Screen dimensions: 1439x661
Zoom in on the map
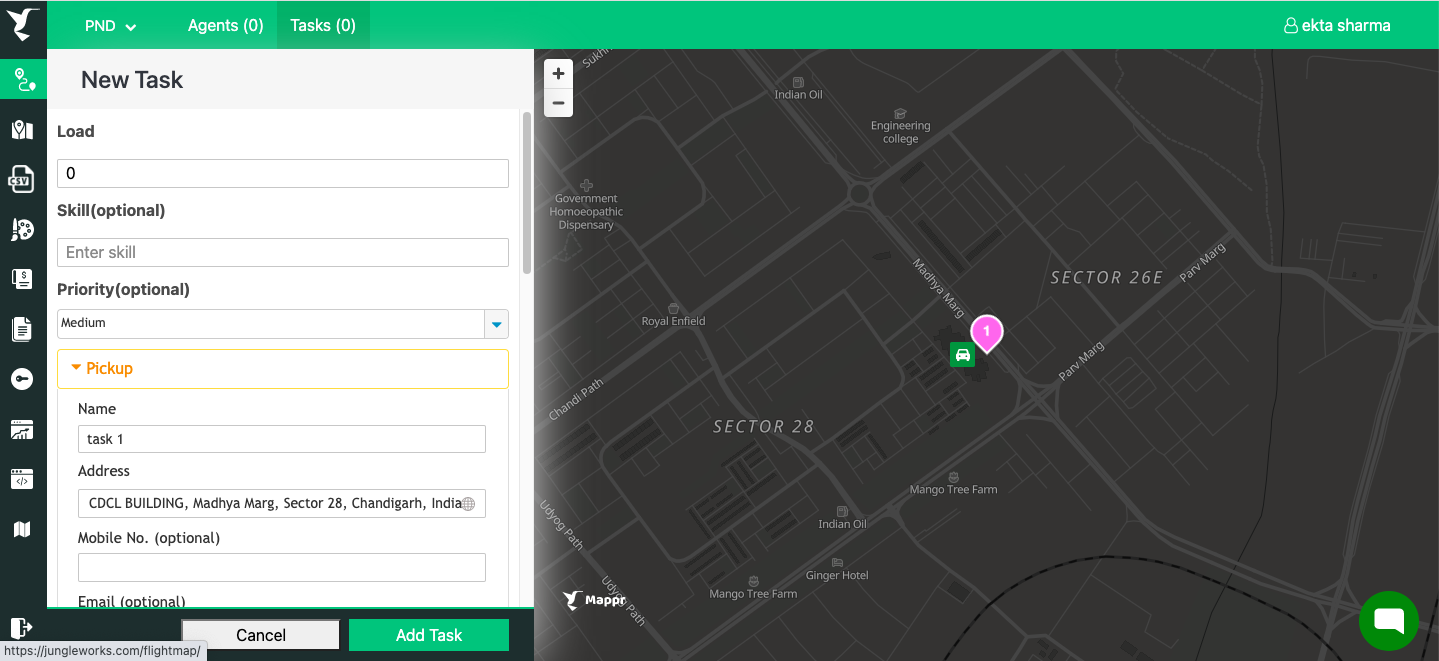coord(558,74)
